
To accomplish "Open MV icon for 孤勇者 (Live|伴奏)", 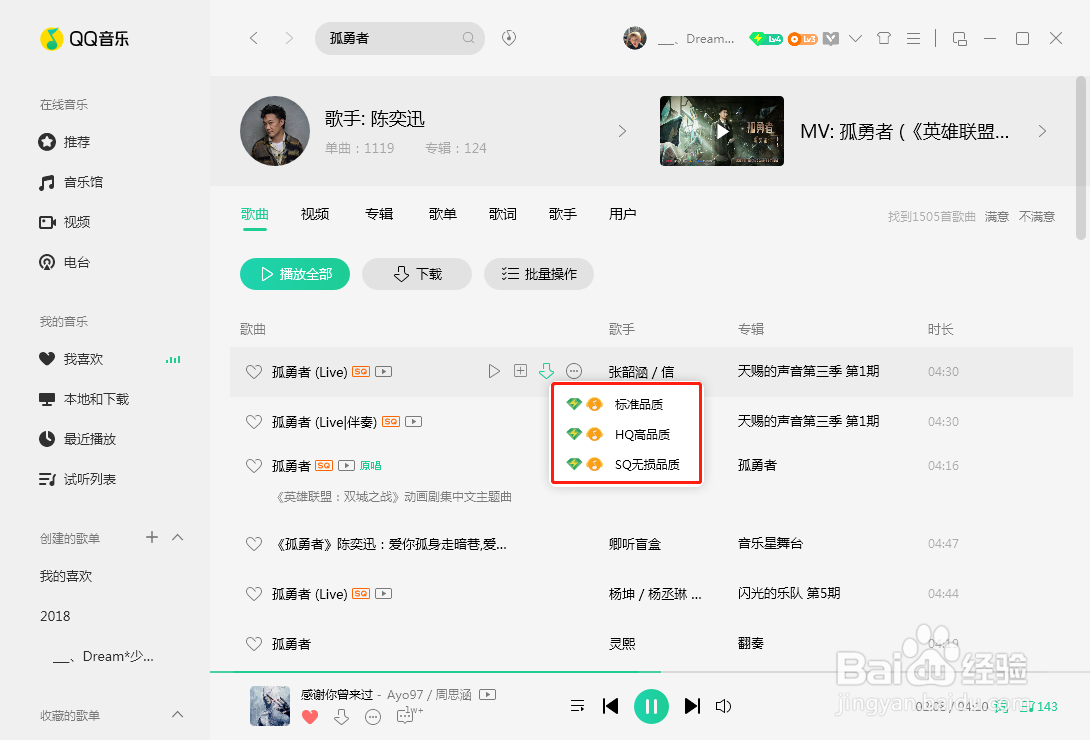I will [414, 422].
